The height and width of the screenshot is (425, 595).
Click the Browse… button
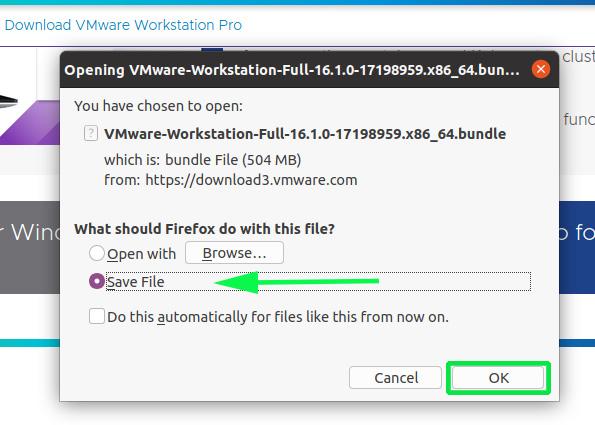pos(234,253)
